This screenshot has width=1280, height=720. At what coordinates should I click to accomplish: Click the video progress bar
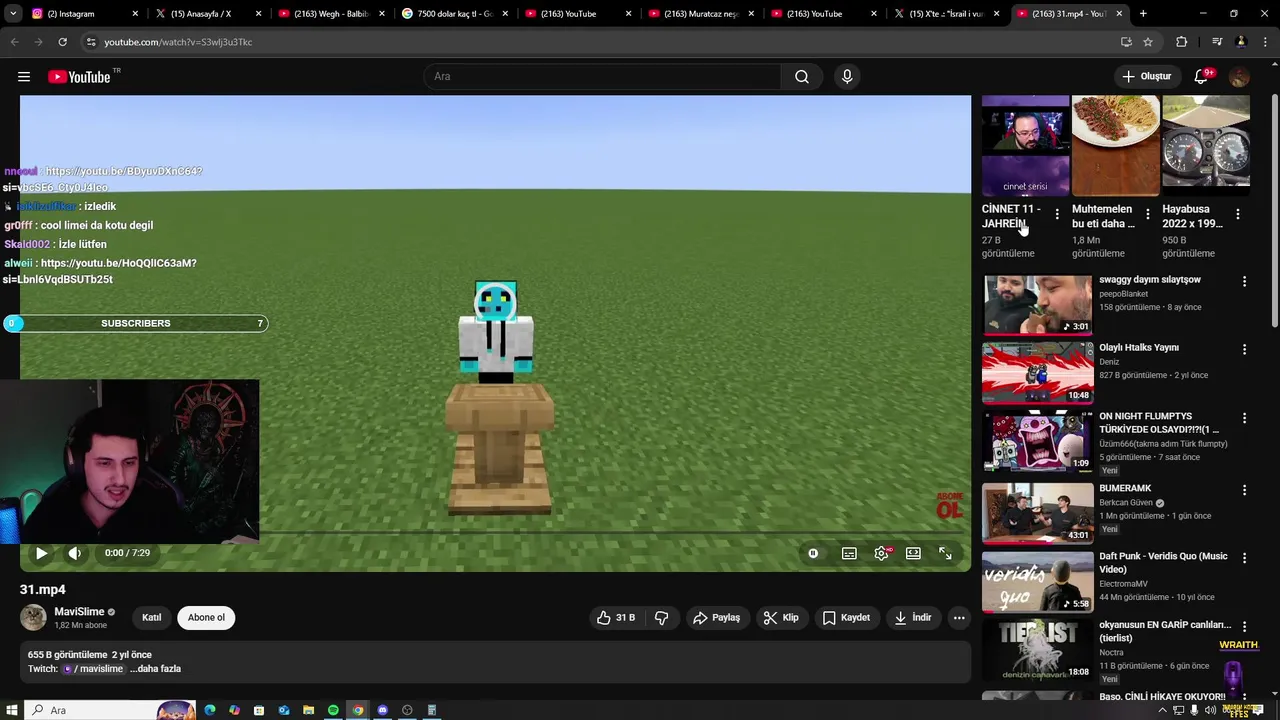tap(495, 534)
